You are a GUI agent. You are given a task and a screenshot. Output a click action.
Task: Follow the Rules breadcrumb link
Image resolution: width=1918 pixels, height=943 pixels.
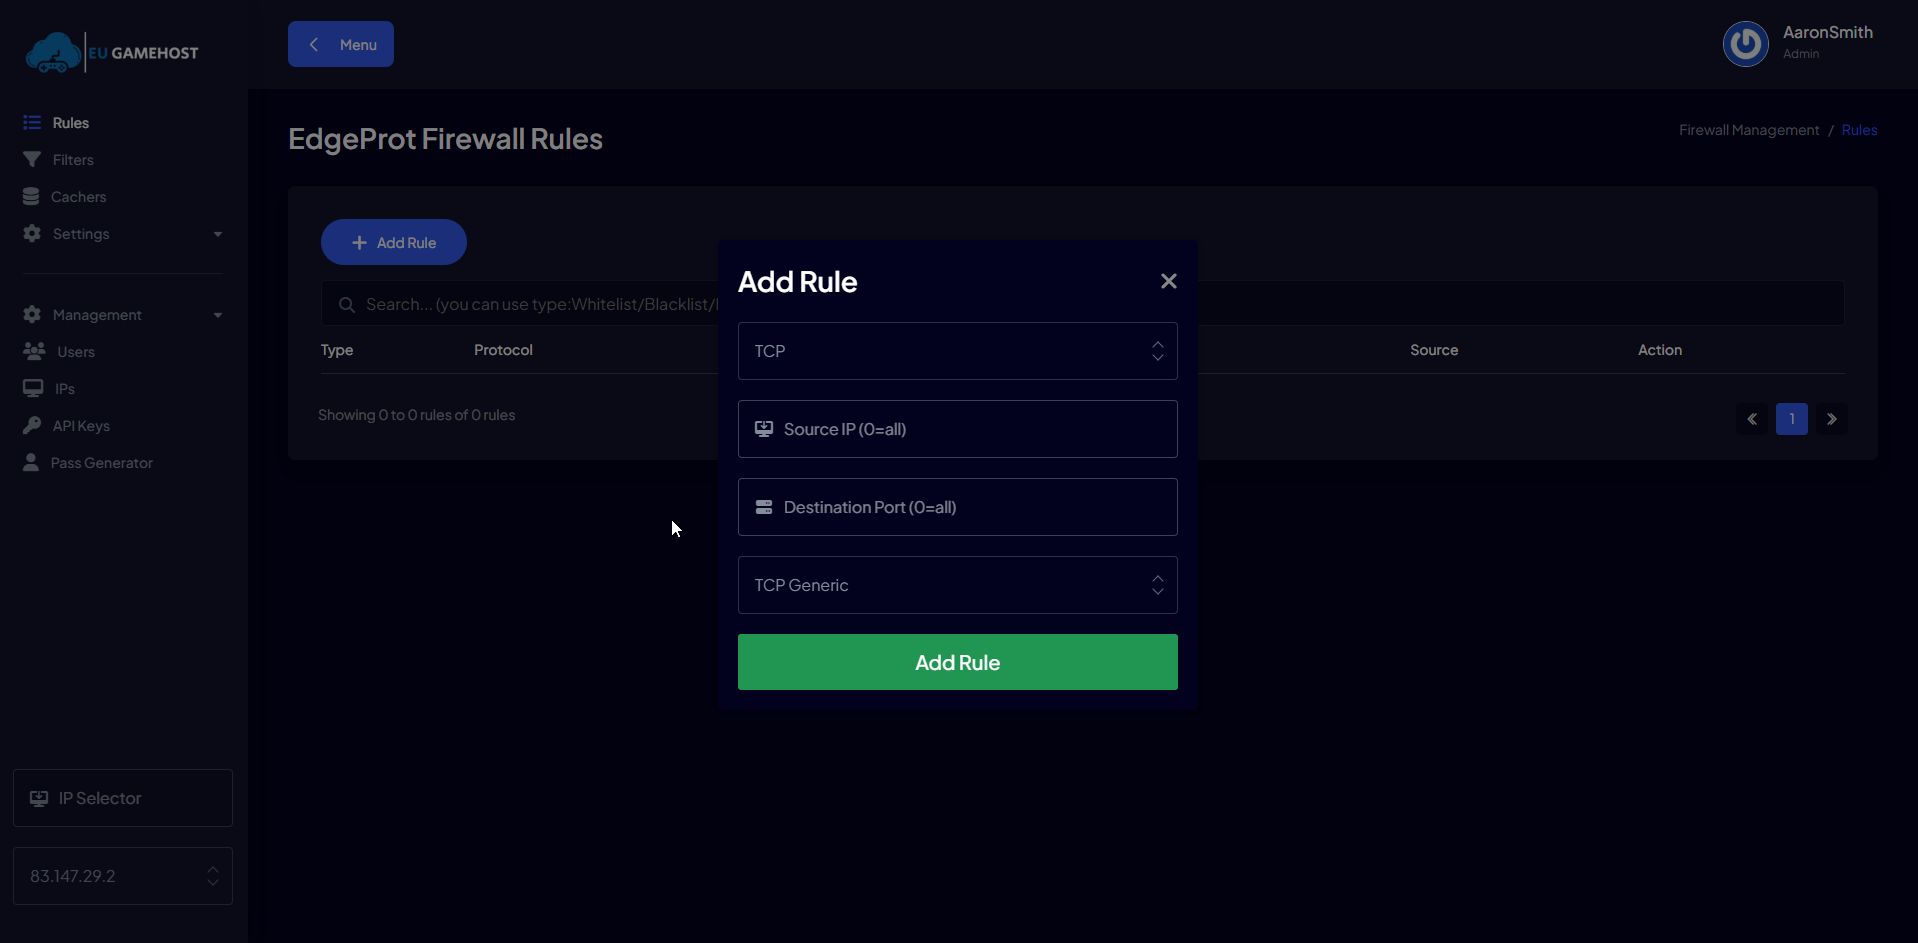point(1859,130)
